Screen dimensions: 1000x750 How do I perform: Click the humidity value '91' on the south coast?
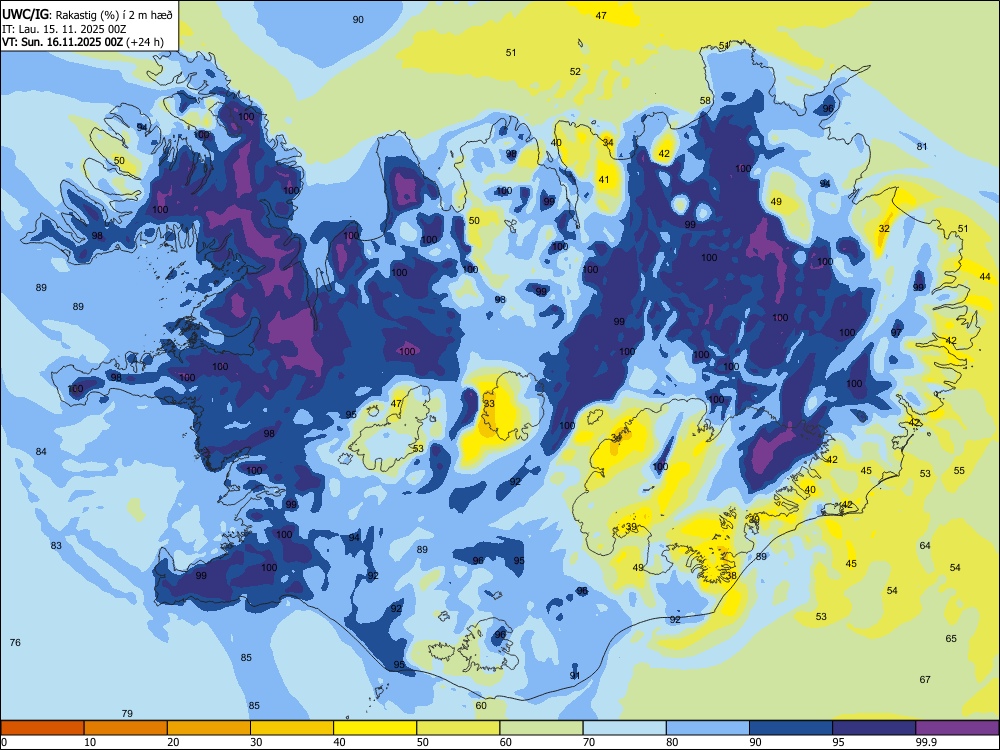click(575, 675)
